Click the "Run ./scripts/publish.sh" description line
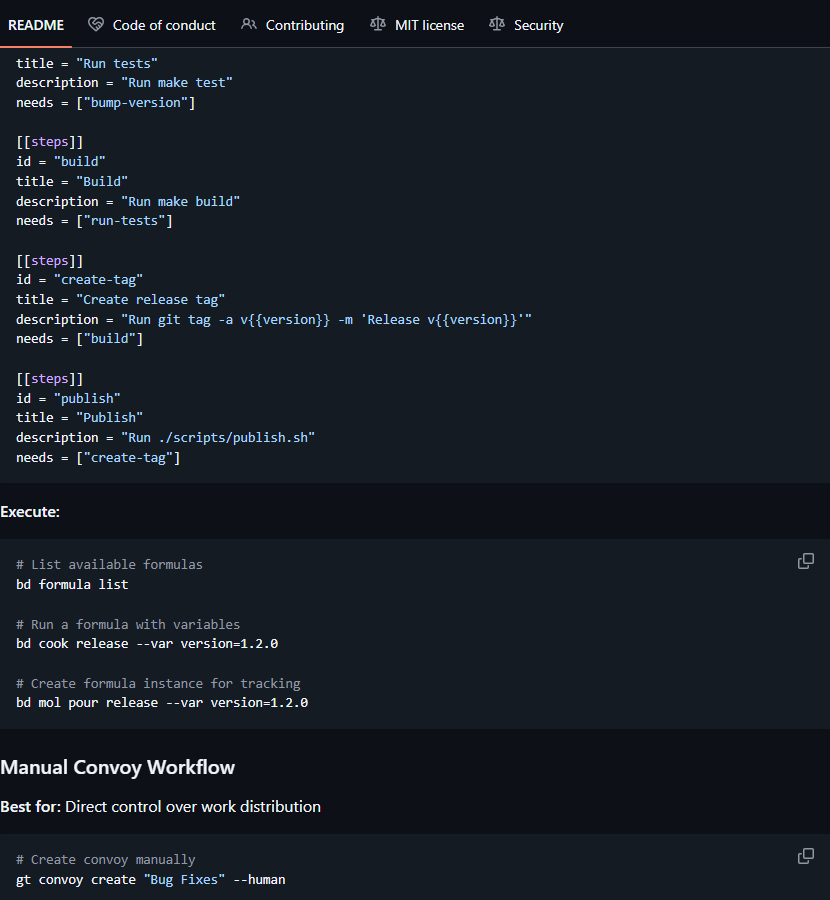The width and height of the screenshot is (830, 900). (x=165, y=438)
